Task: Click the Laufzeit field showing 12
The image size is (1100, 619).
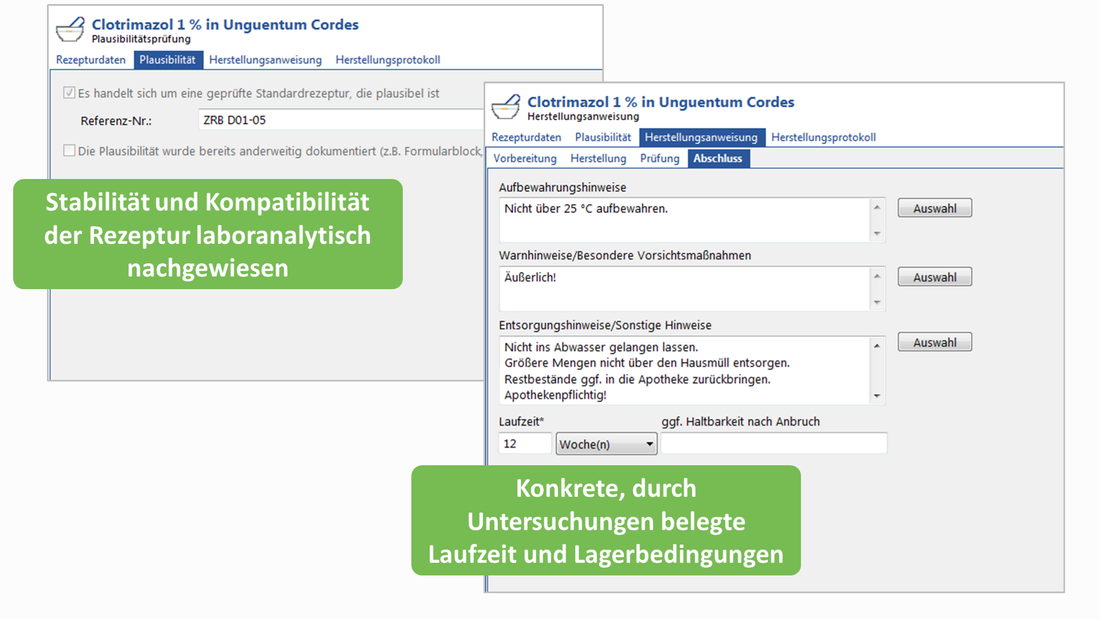Action: pyautogui.click(x=525, y=444)
